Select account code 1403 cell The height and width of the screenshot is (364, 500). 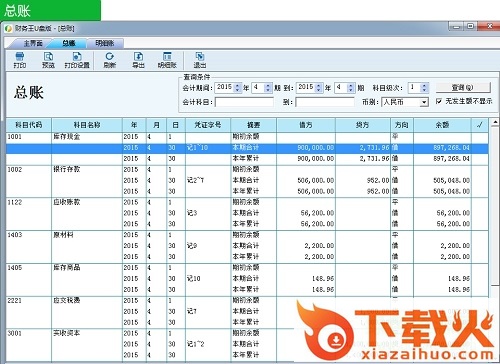coord(14,235)
